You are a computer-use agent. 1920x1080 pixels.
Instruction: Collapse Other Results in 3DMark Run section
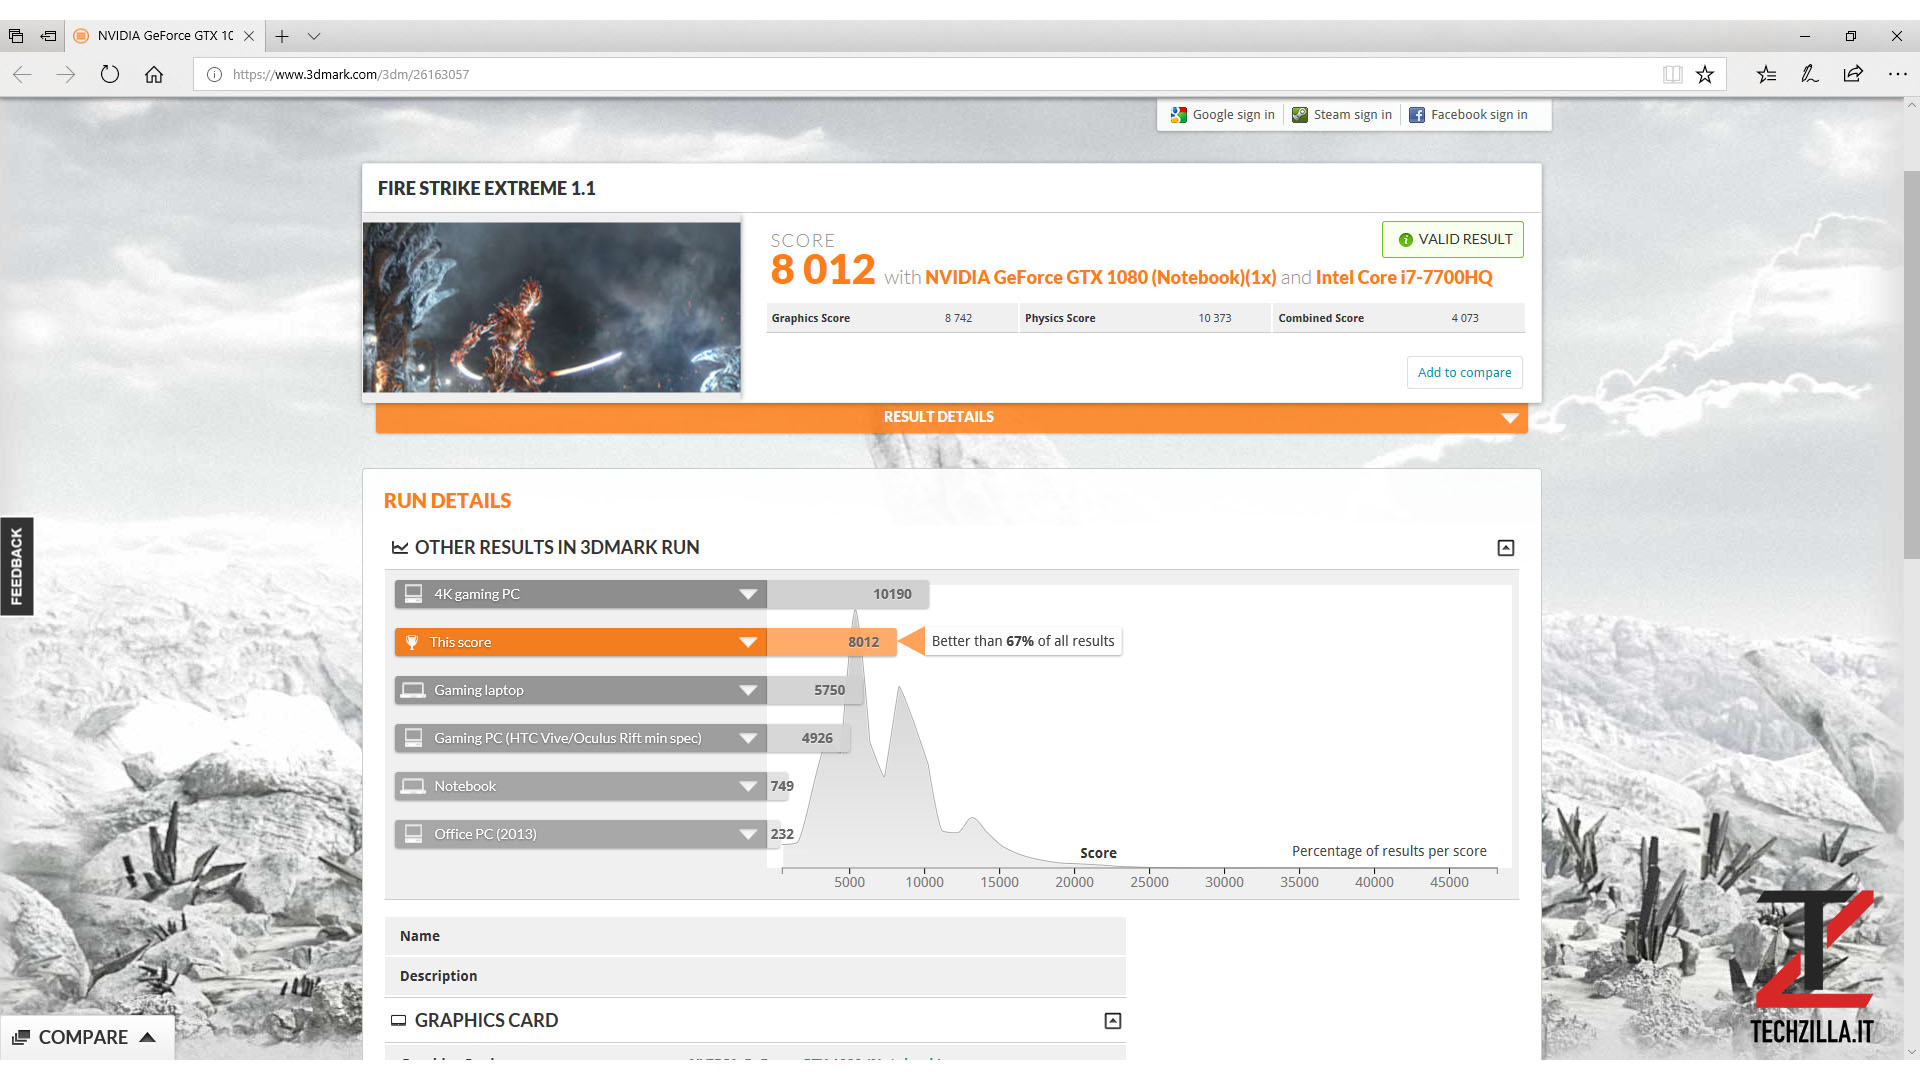pyautogui.click(x=1506, y=548)
